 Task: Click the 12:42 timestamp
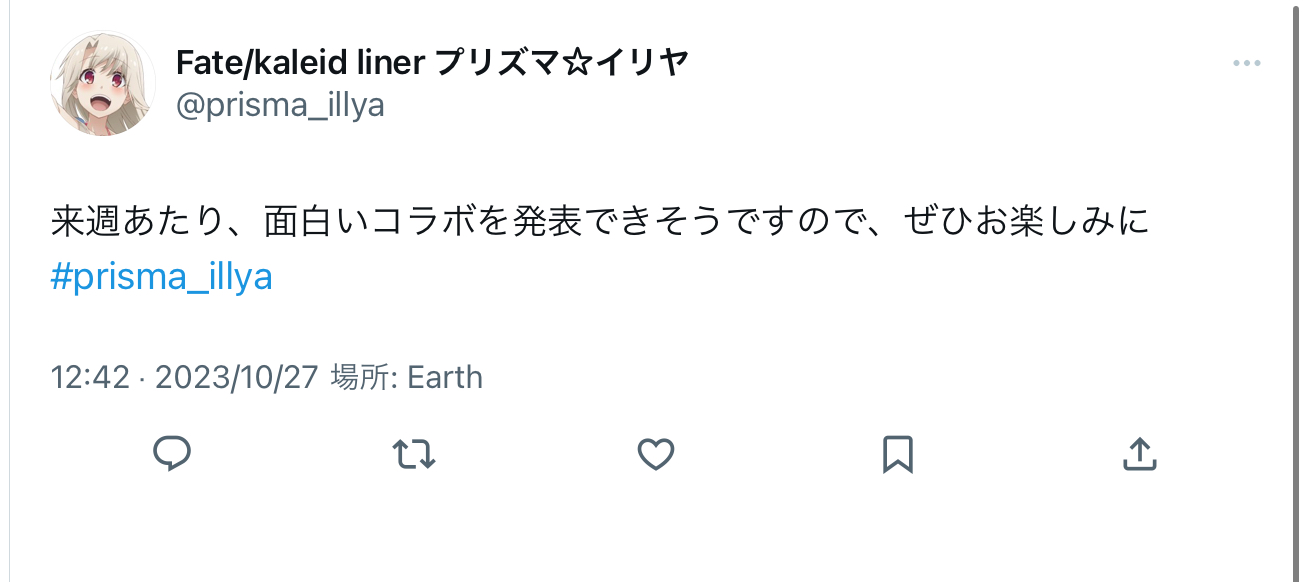pyautogui.click(x=90, y=377)
